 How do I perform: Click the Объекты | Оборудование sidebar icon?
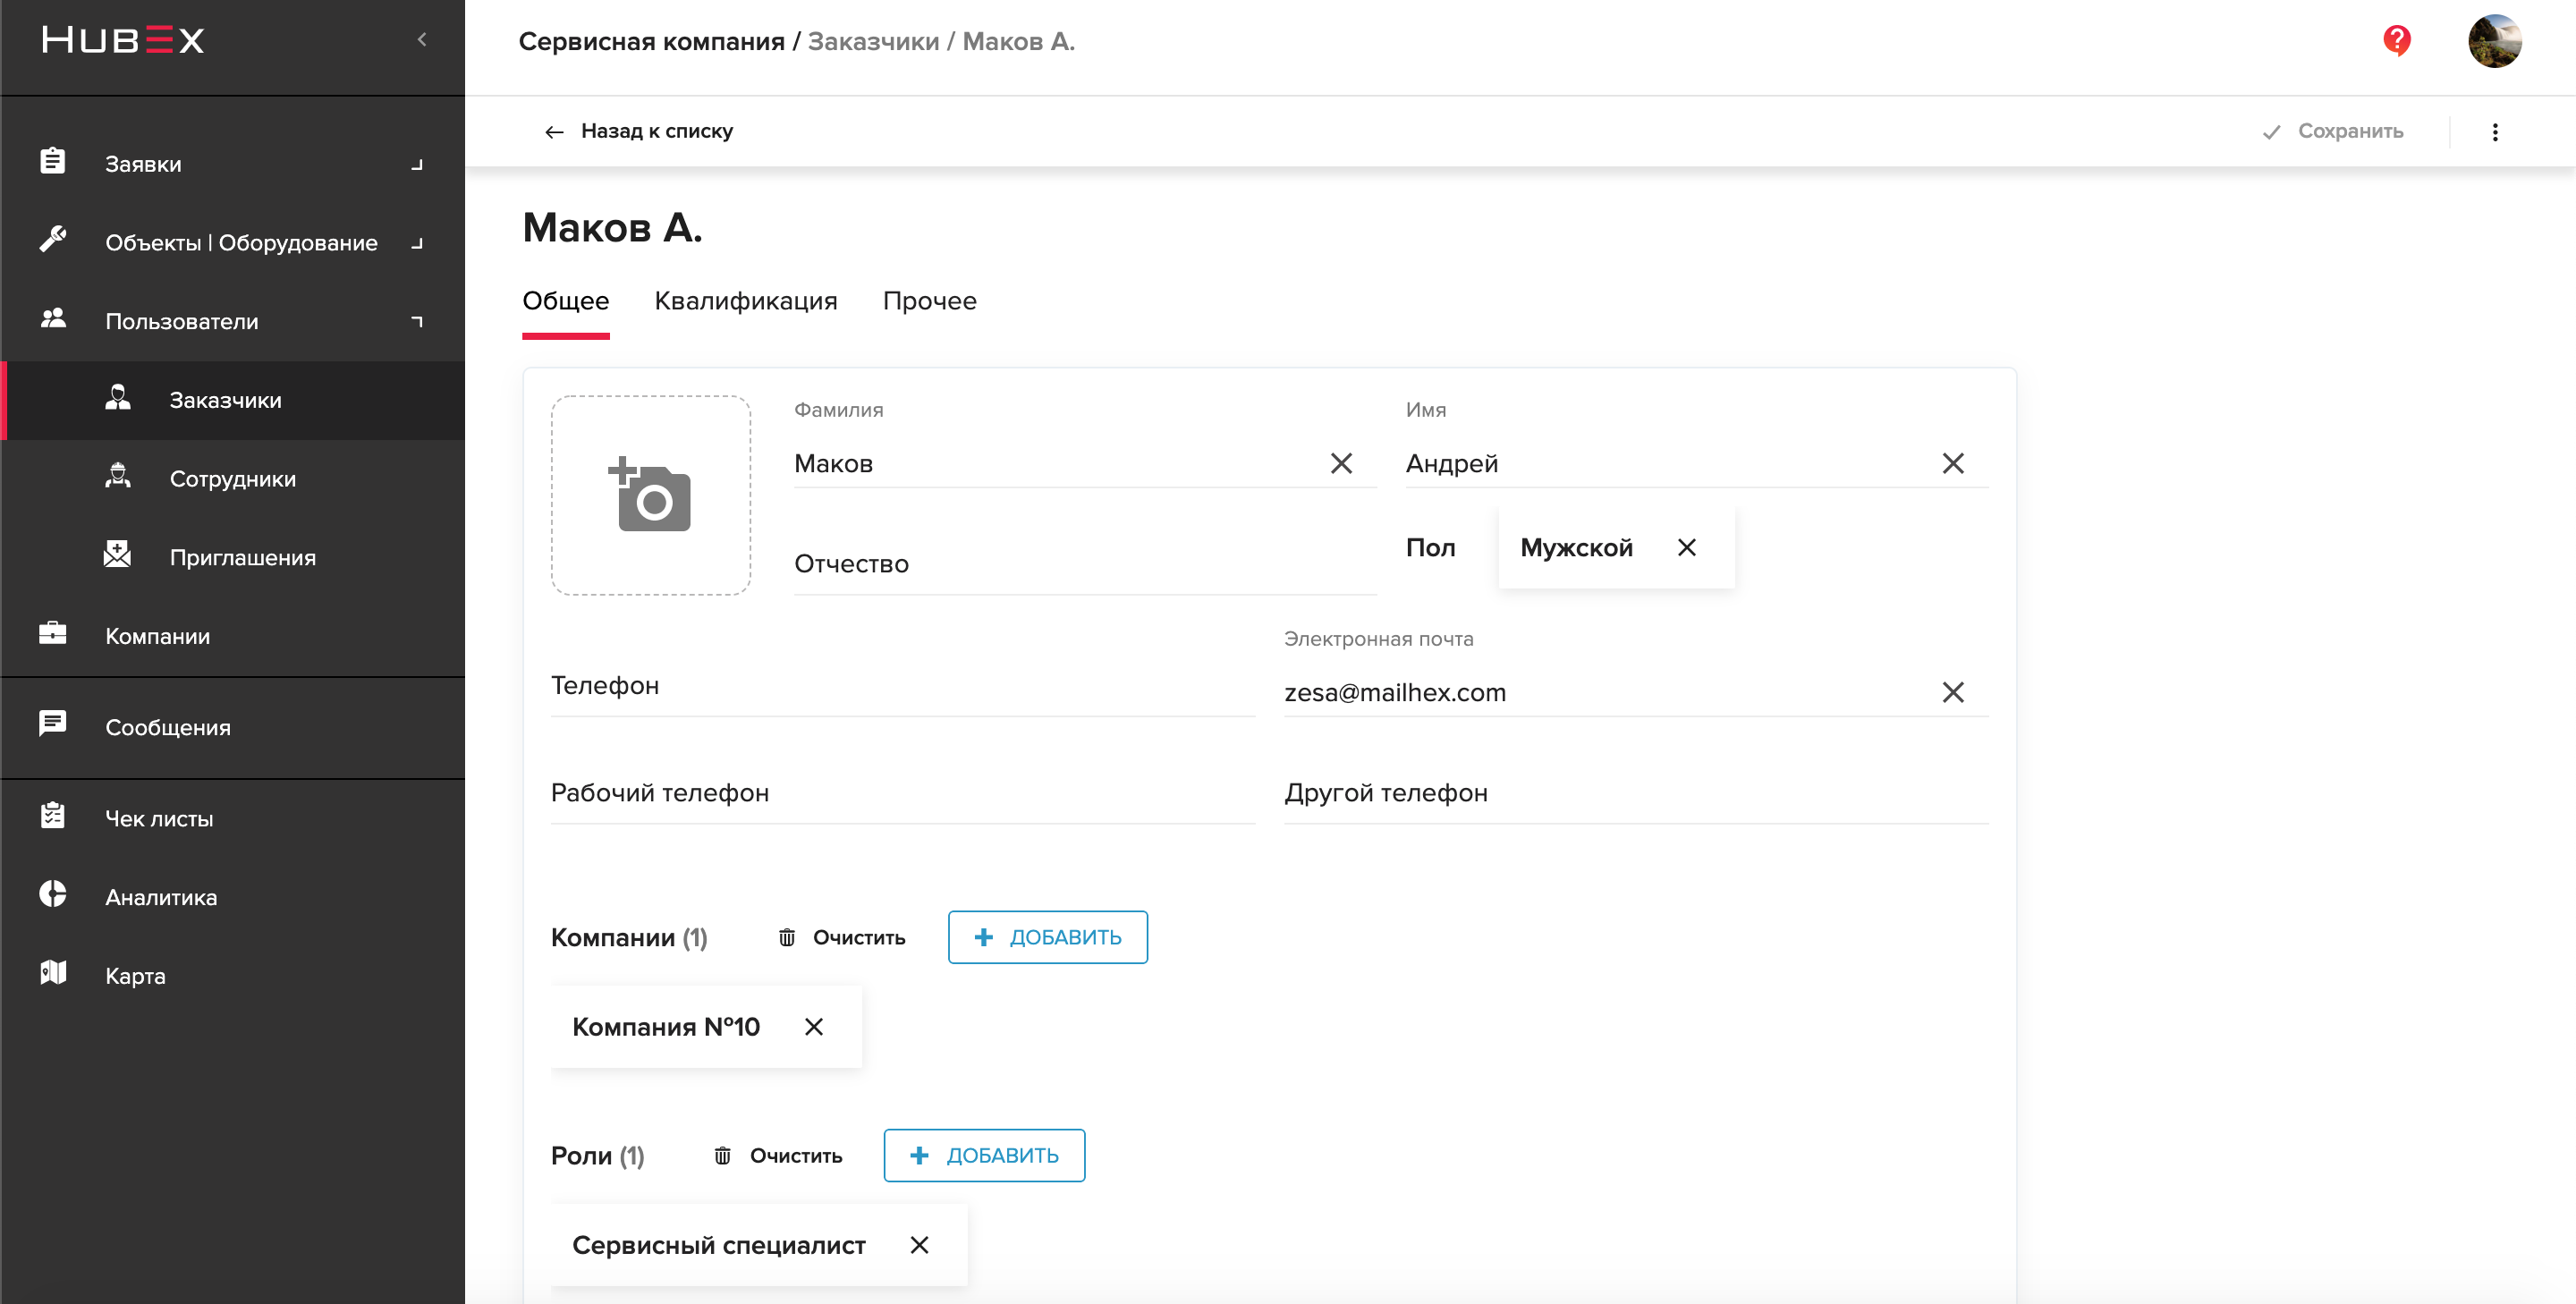[53, 241]
